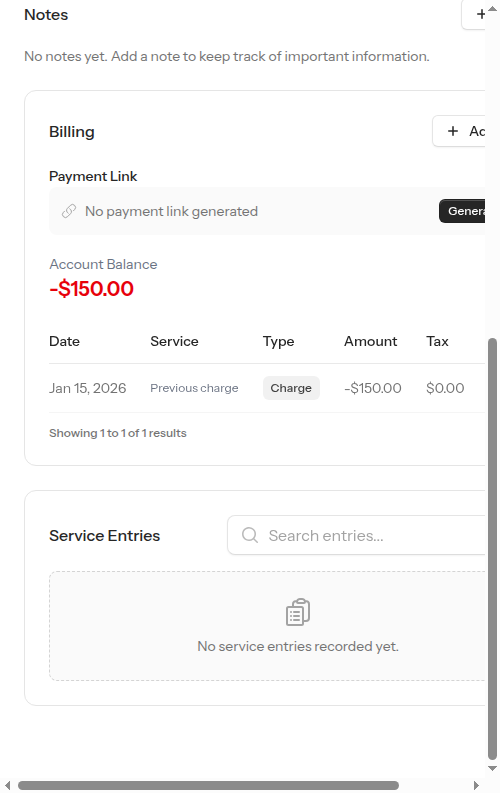Click 'No payment link generated' text
This screenshot has width=500, height=793.
click(x=171, y=211)
